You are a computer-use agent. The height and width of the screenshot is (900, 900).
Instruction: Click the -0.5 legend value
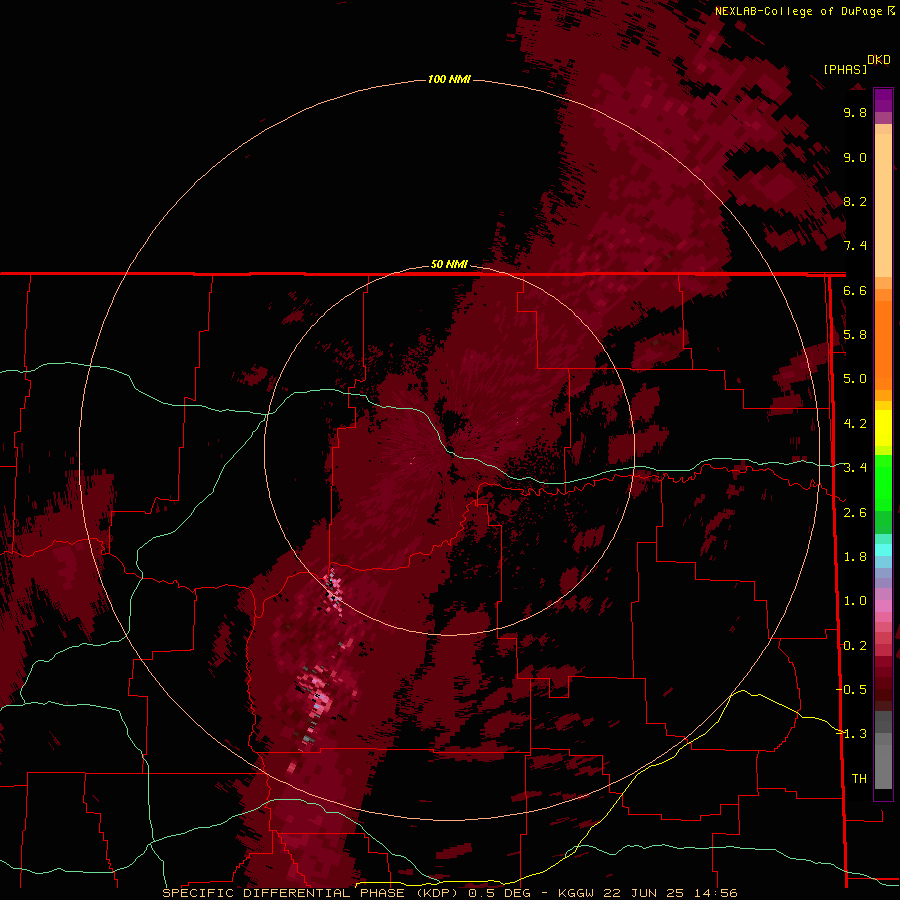851,690
